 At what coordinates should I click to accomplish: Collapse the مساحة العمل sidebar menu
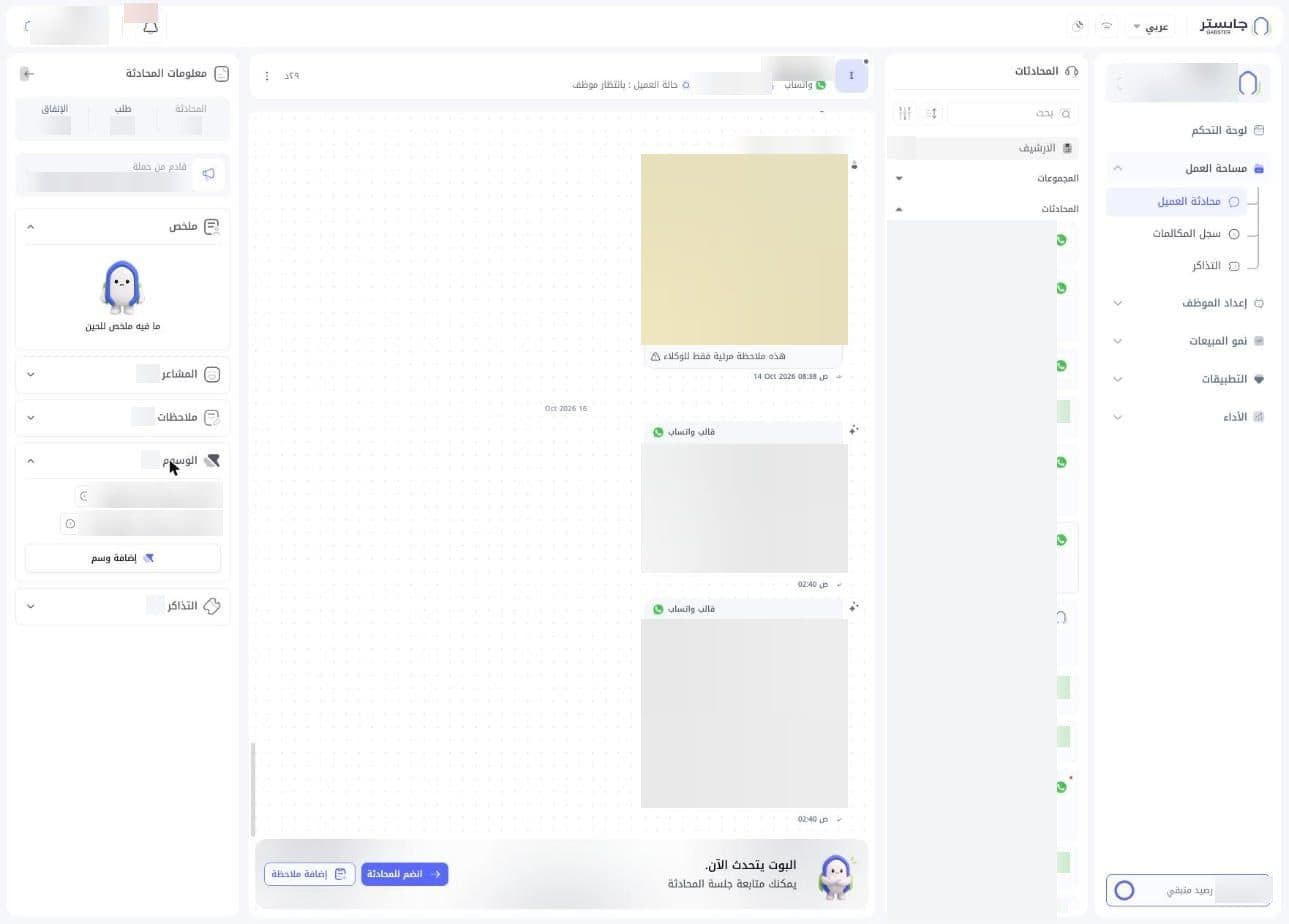coord(1117,168)
